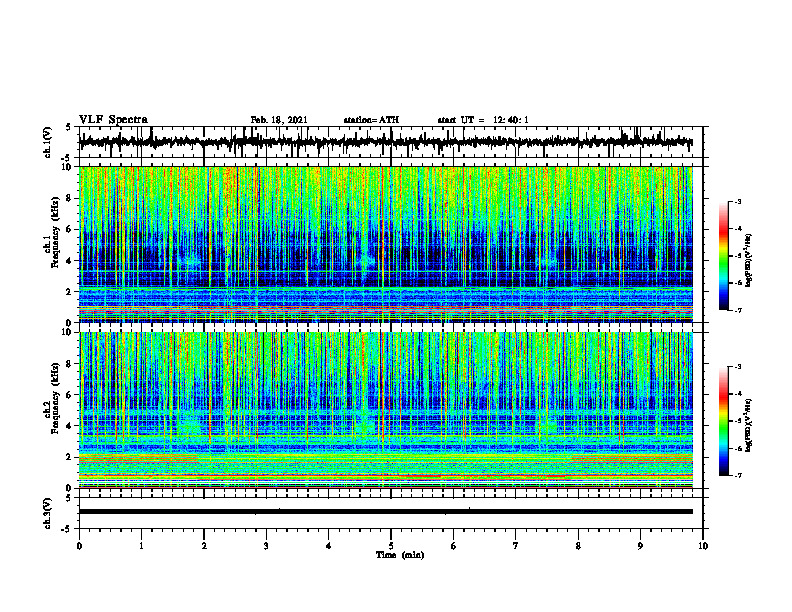Click the "ch.1(V)" axis label
792x612 pixels.
pyautogui.click(x=48, y=142)
